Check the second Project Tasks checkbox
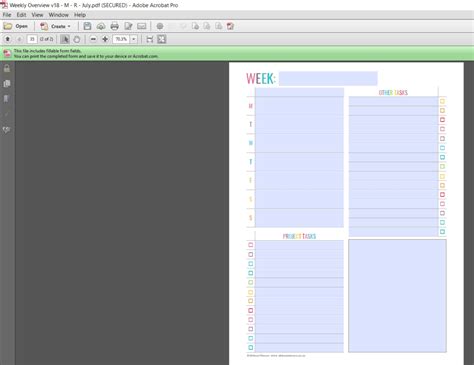474x365 pixels. coord(251,254)
